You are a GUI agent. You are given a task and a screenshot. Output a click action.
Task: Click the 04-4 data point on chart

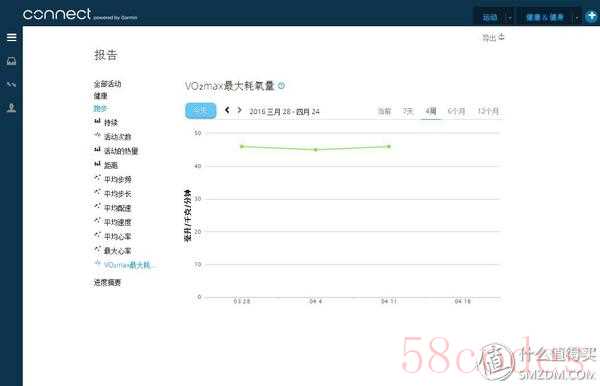[x=315, y=150]
